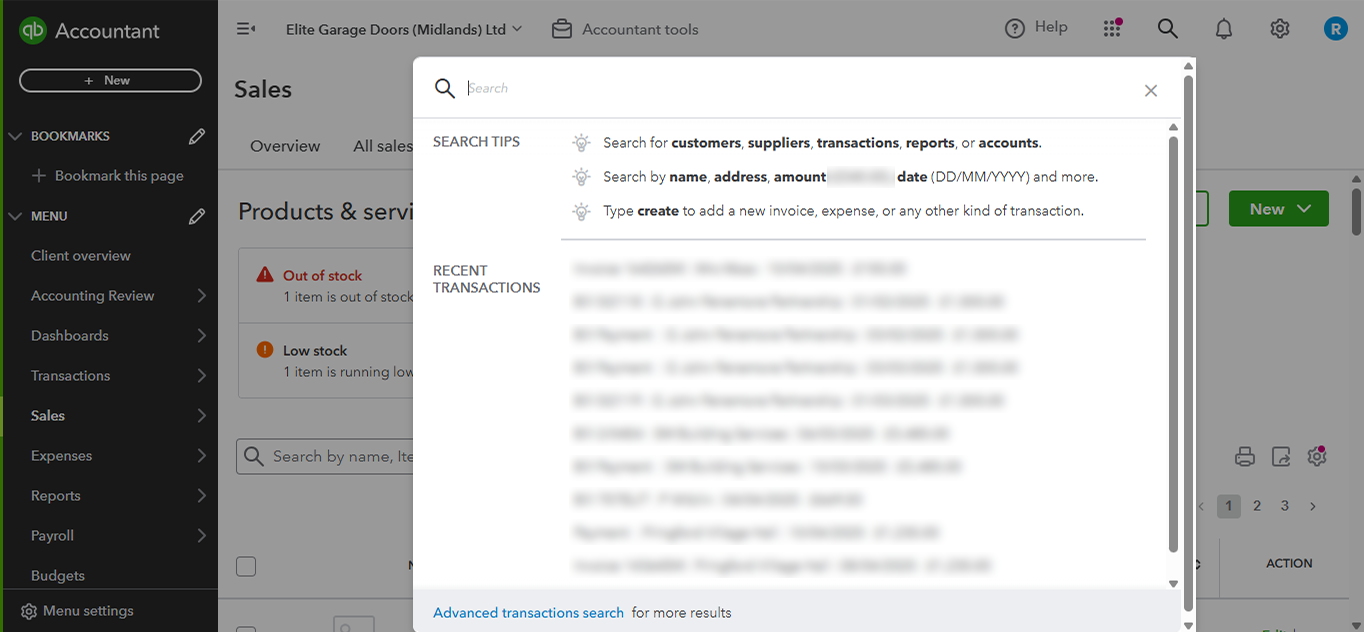The image size is (1364, 632).
Task: Open user profile avatar R
Action: [x=1335, y=29]
